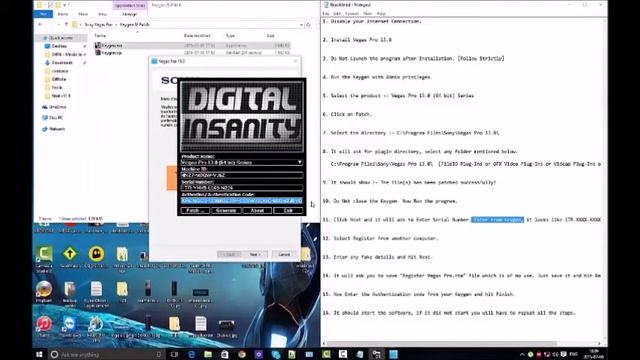Open the Action Center notifications icon

click(563, 354)
